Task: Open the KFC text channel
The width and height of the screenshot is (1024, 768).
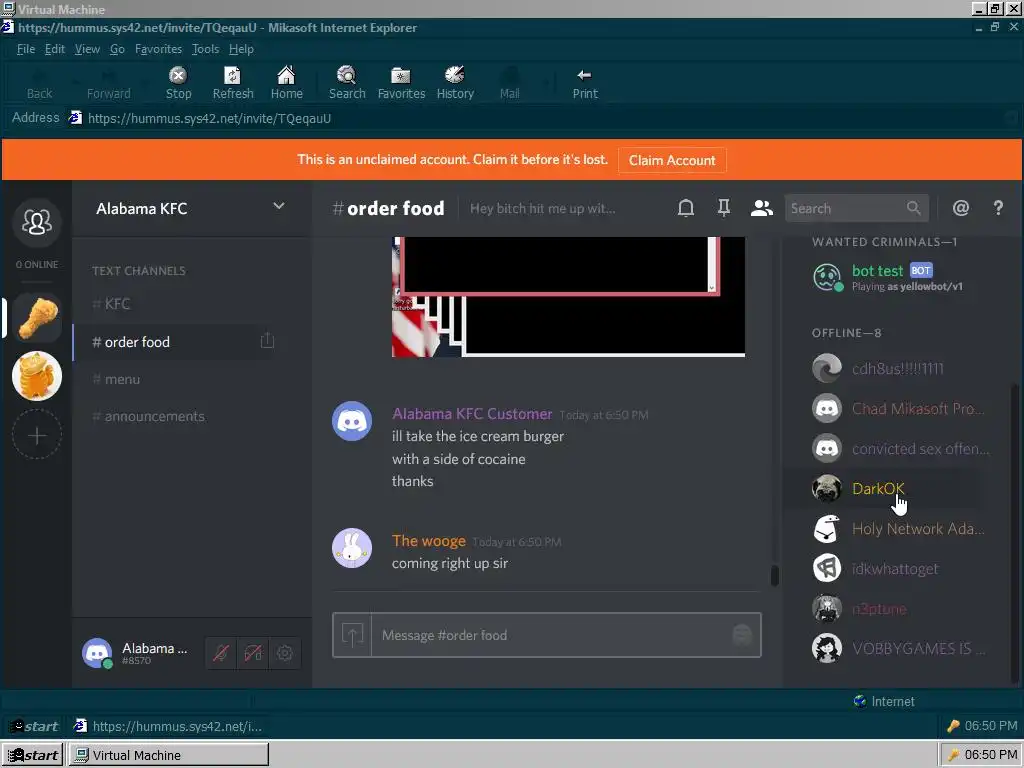Action: 174,304
